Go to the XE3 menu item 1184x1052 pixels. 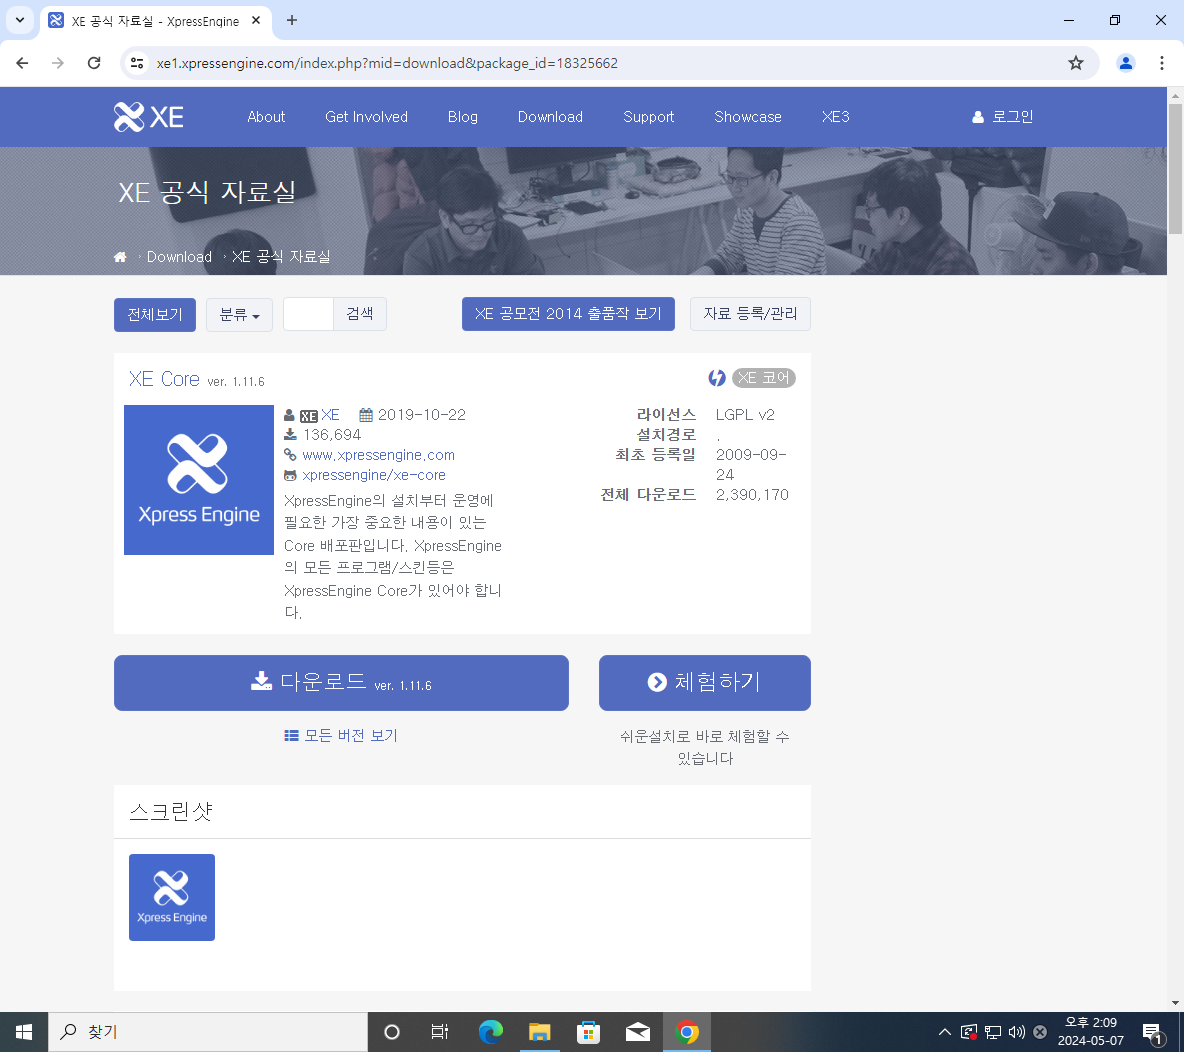click(x=836, y=117)
